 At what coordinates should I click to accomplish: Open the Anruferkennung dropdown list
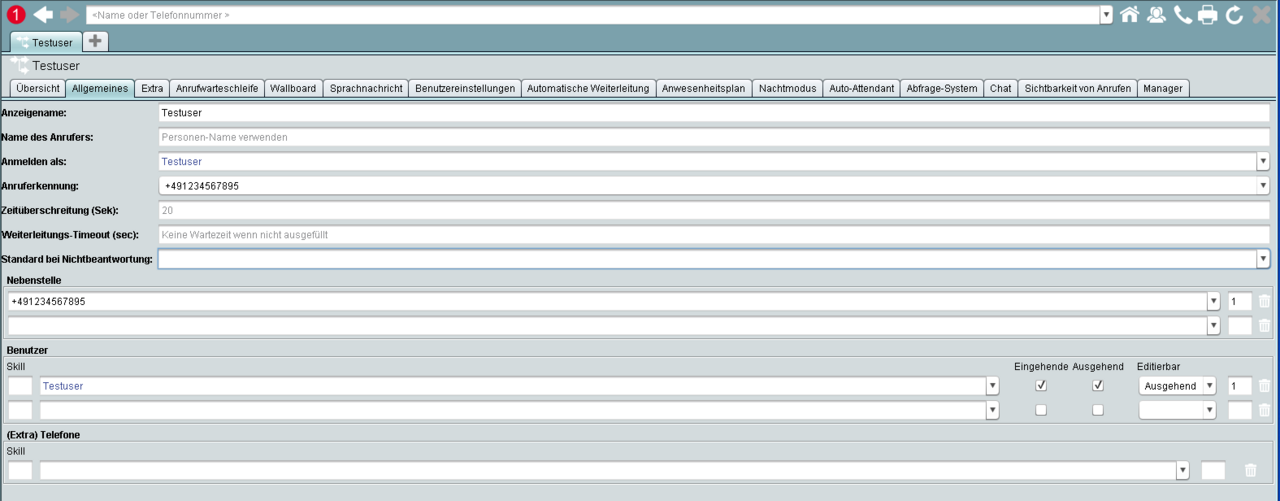click(1262, 185)
